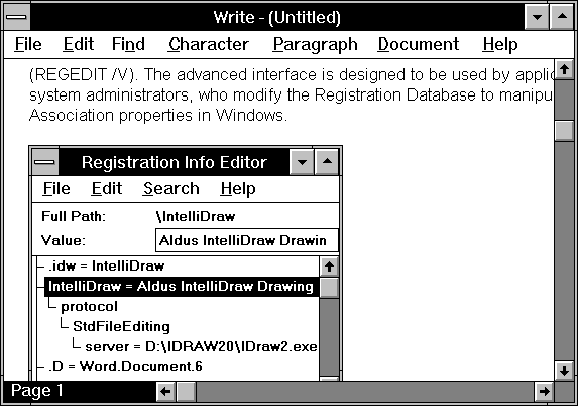Open Registration Info Editor control-menu box
The height and width of the screenshot is (406, 578).
point(45,162)
